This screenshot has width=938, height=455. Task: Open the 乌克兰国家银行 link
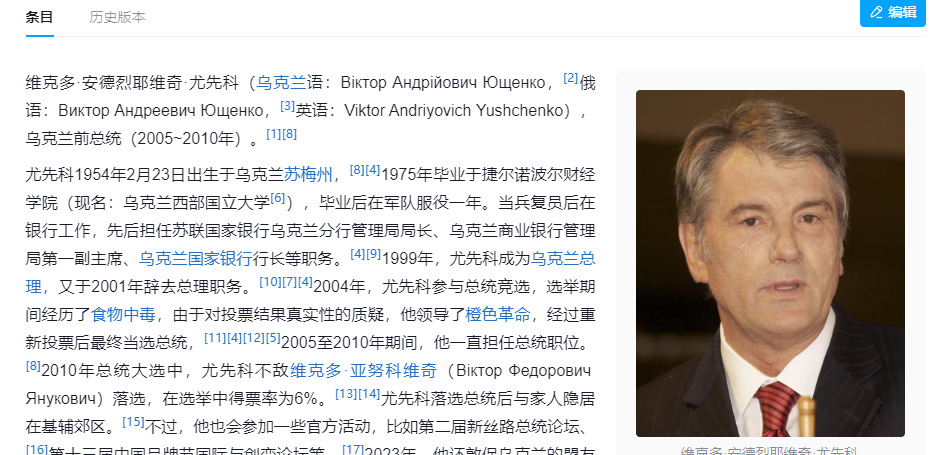196,259
